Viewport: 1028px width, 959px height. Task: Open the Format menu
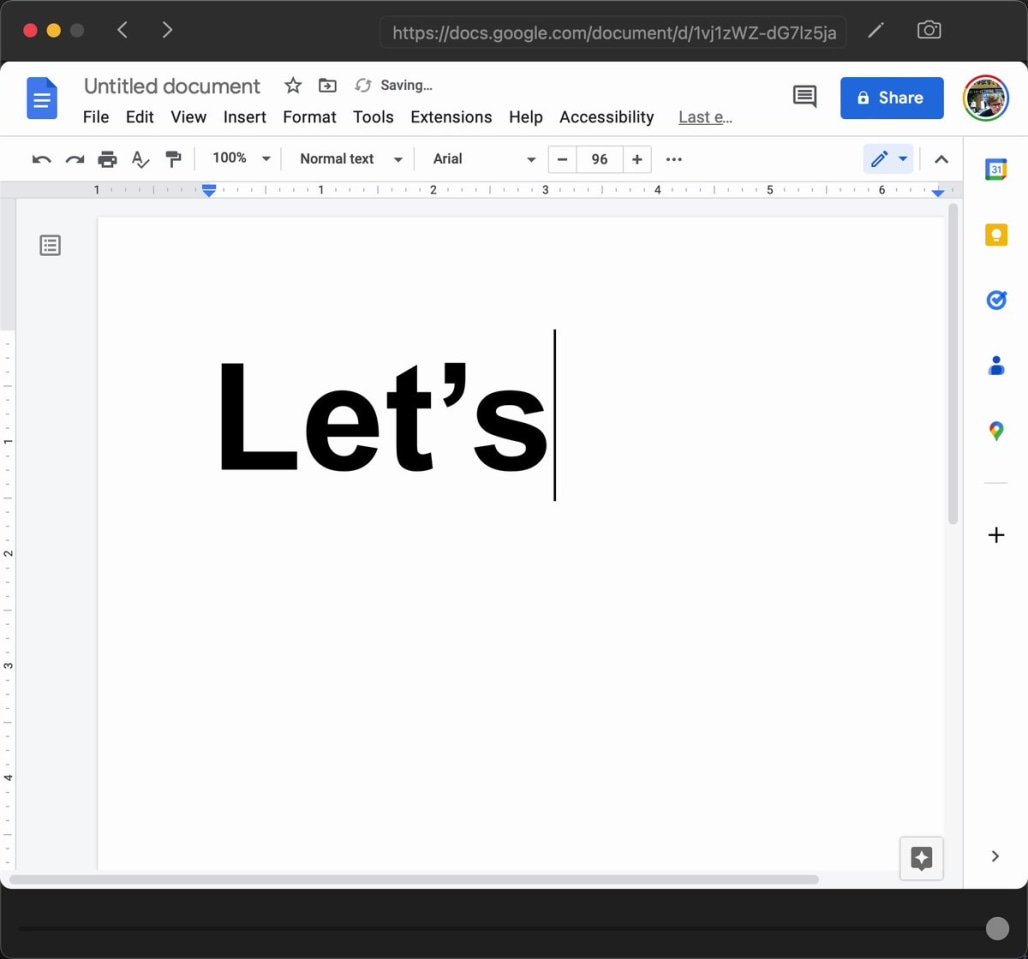pyautogui.click(x=309, y=117)
